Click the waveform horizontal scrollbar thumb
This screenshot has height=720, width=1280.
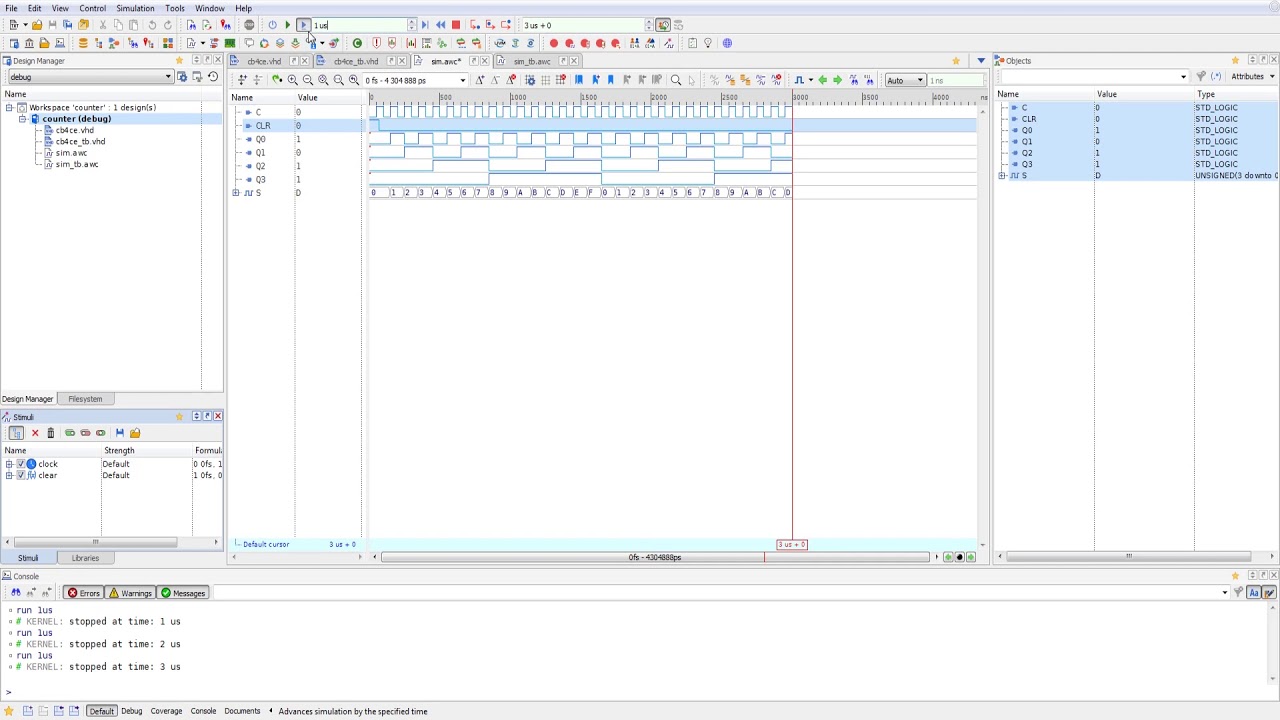(655, 557)
